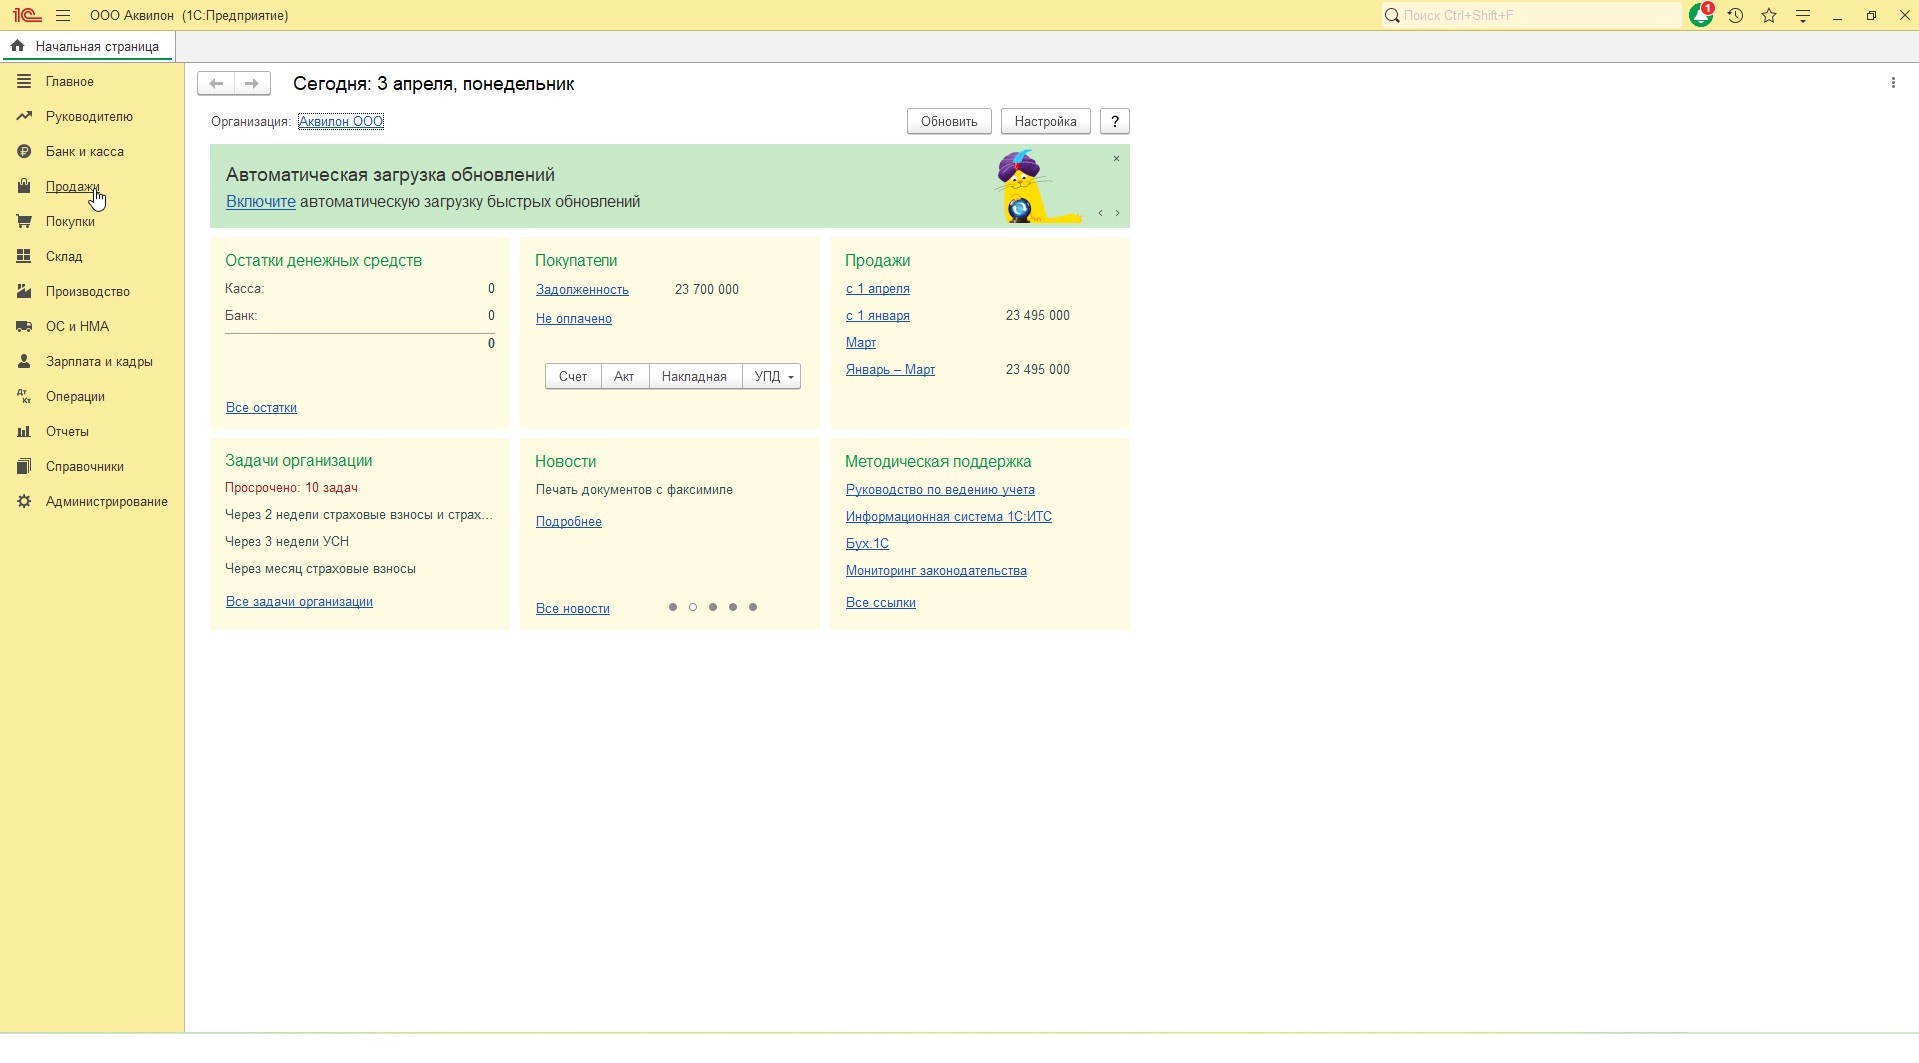Select the last news pagination dot
This screenshot has height=1063, width=1919.
pos(753,607)
